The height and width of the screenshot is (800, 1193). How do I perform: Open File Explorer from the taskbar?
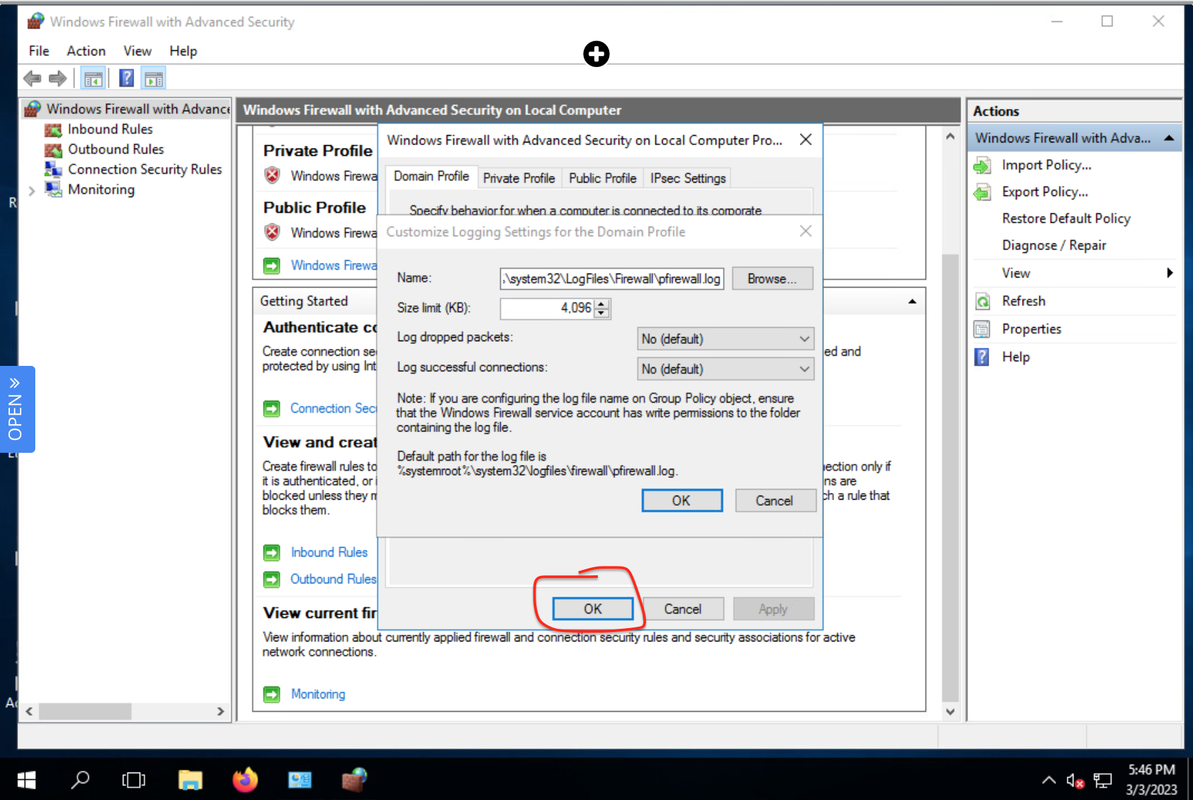[189, 780]
